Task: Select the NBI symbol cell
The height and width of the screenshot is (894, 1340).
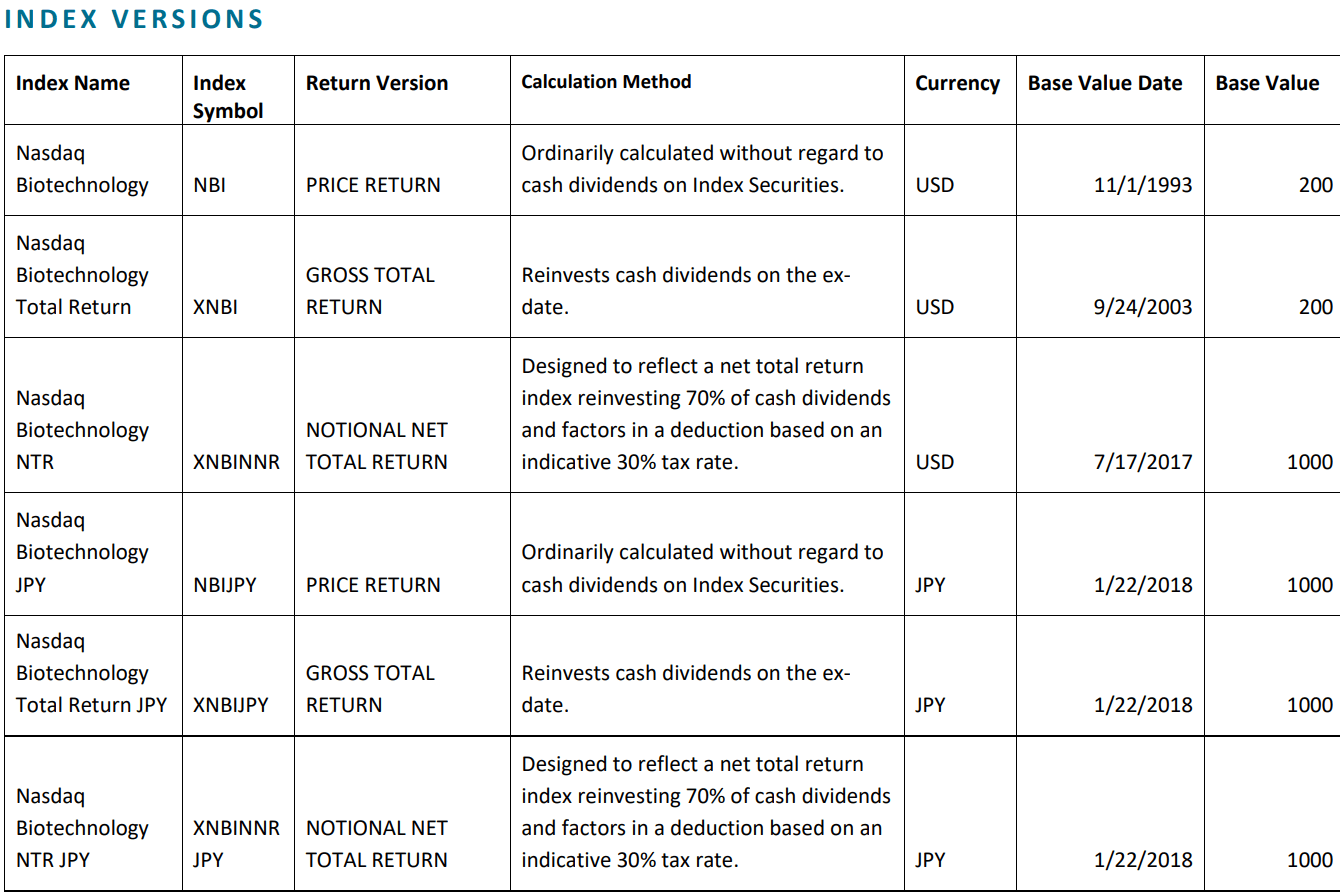Action: click(209, 185)
